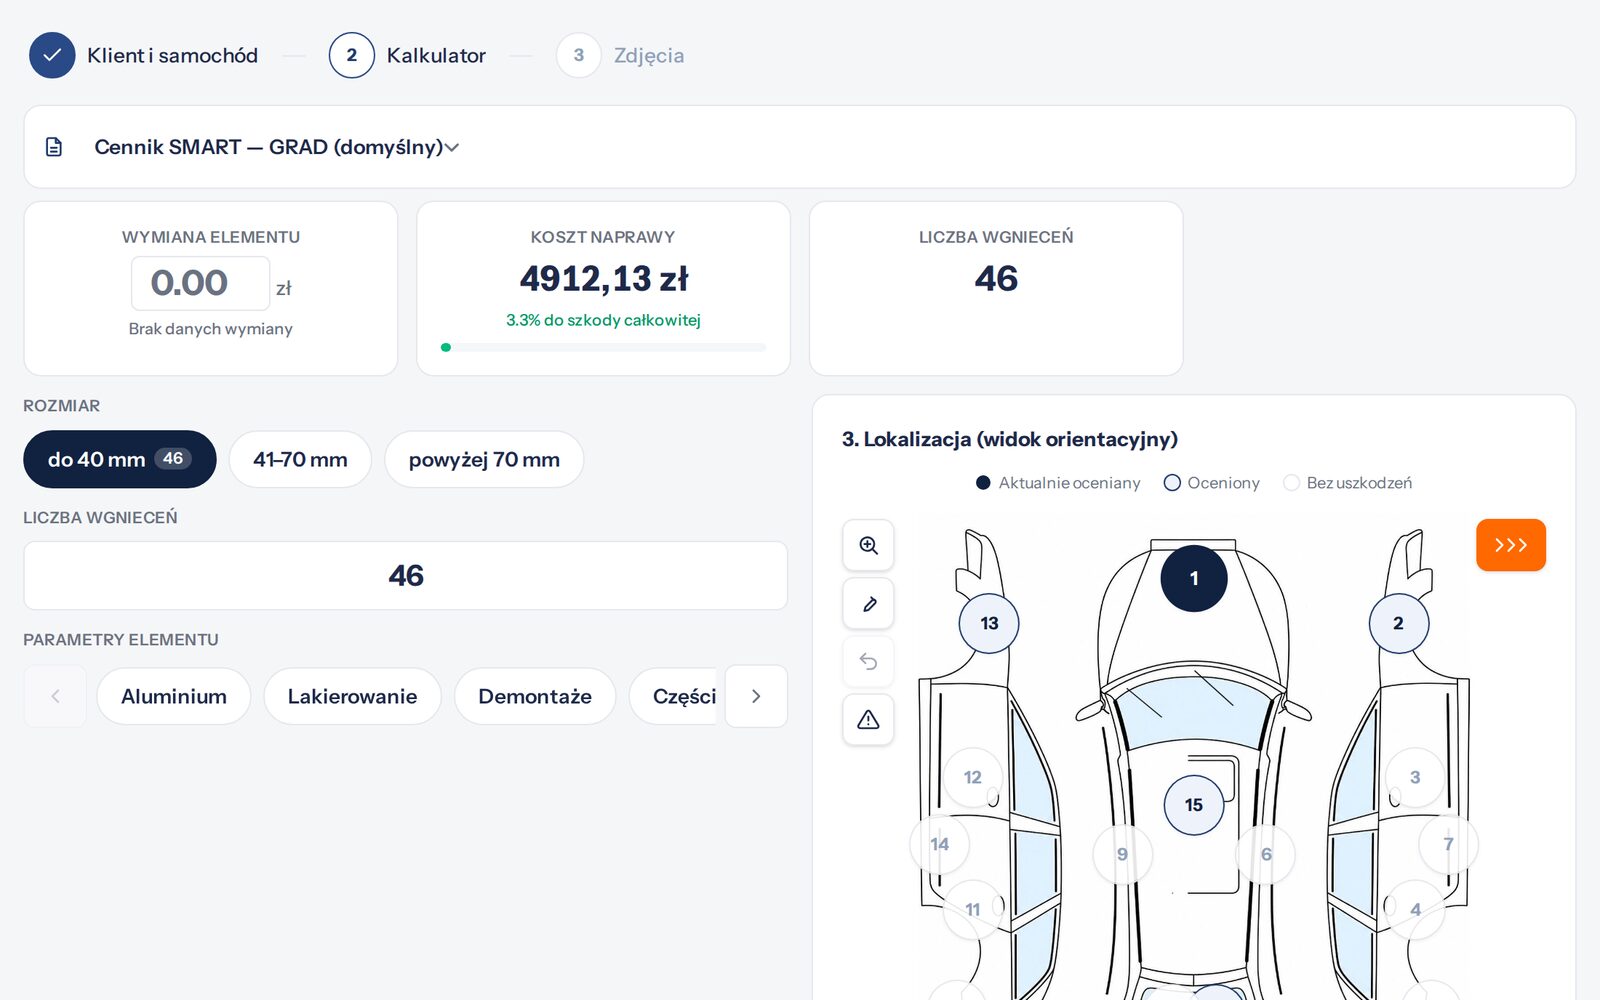Image resolution: width=1600 pixels, height=1000 pixels.
Task: Click the zoom-in magnifier icon
Action: pos(868,546)
